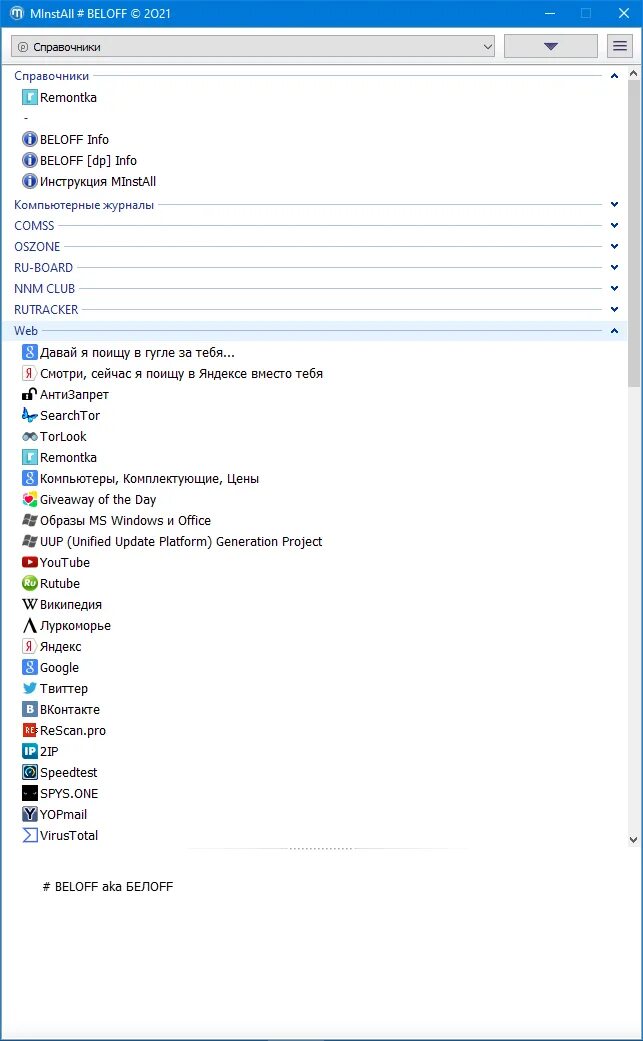Collapse the Web section
This screenshot has height=1041, width=643.
[614, 331]
